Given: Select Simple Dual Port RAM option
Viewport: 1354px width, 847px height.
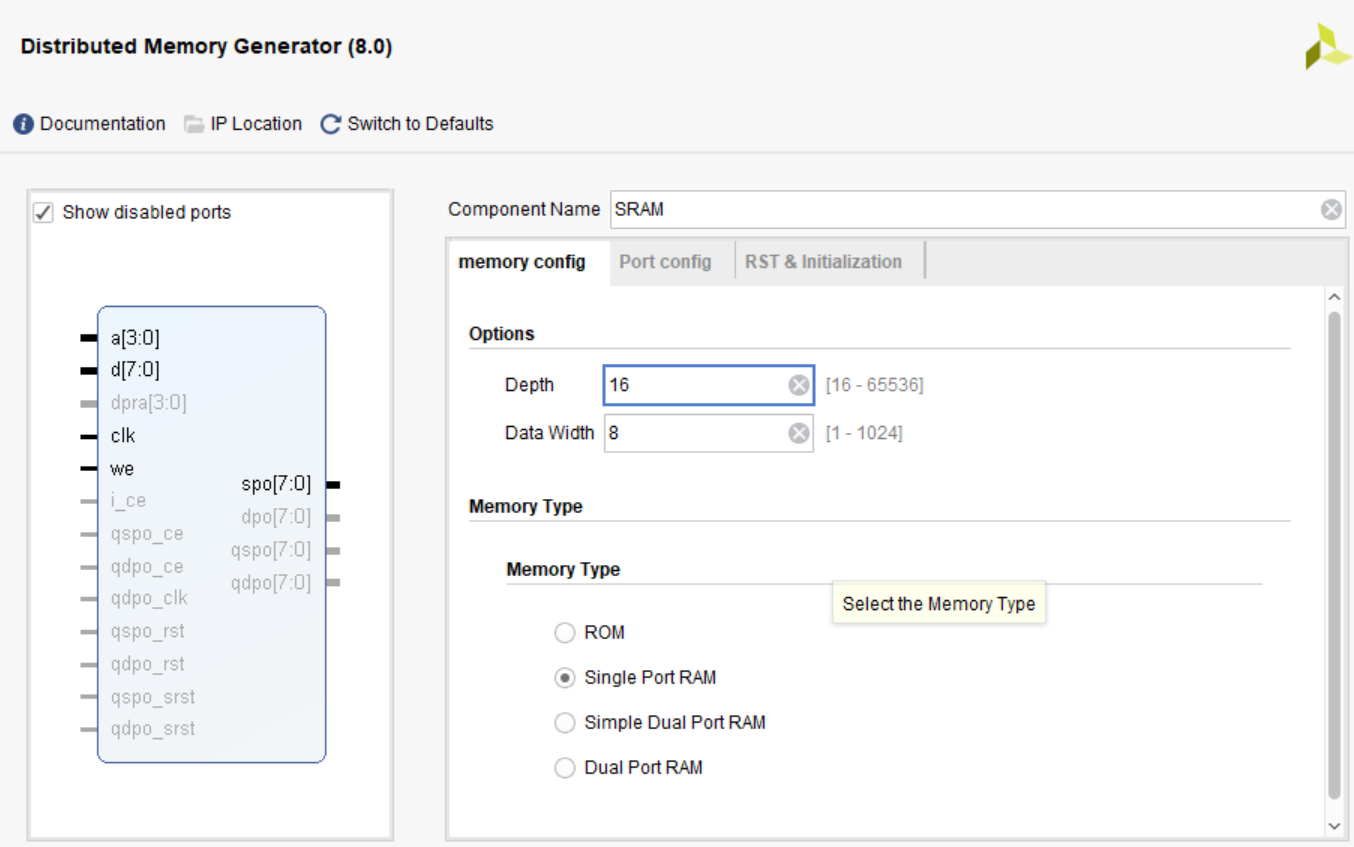Looking at the screenshot, I should pos(565,722).
